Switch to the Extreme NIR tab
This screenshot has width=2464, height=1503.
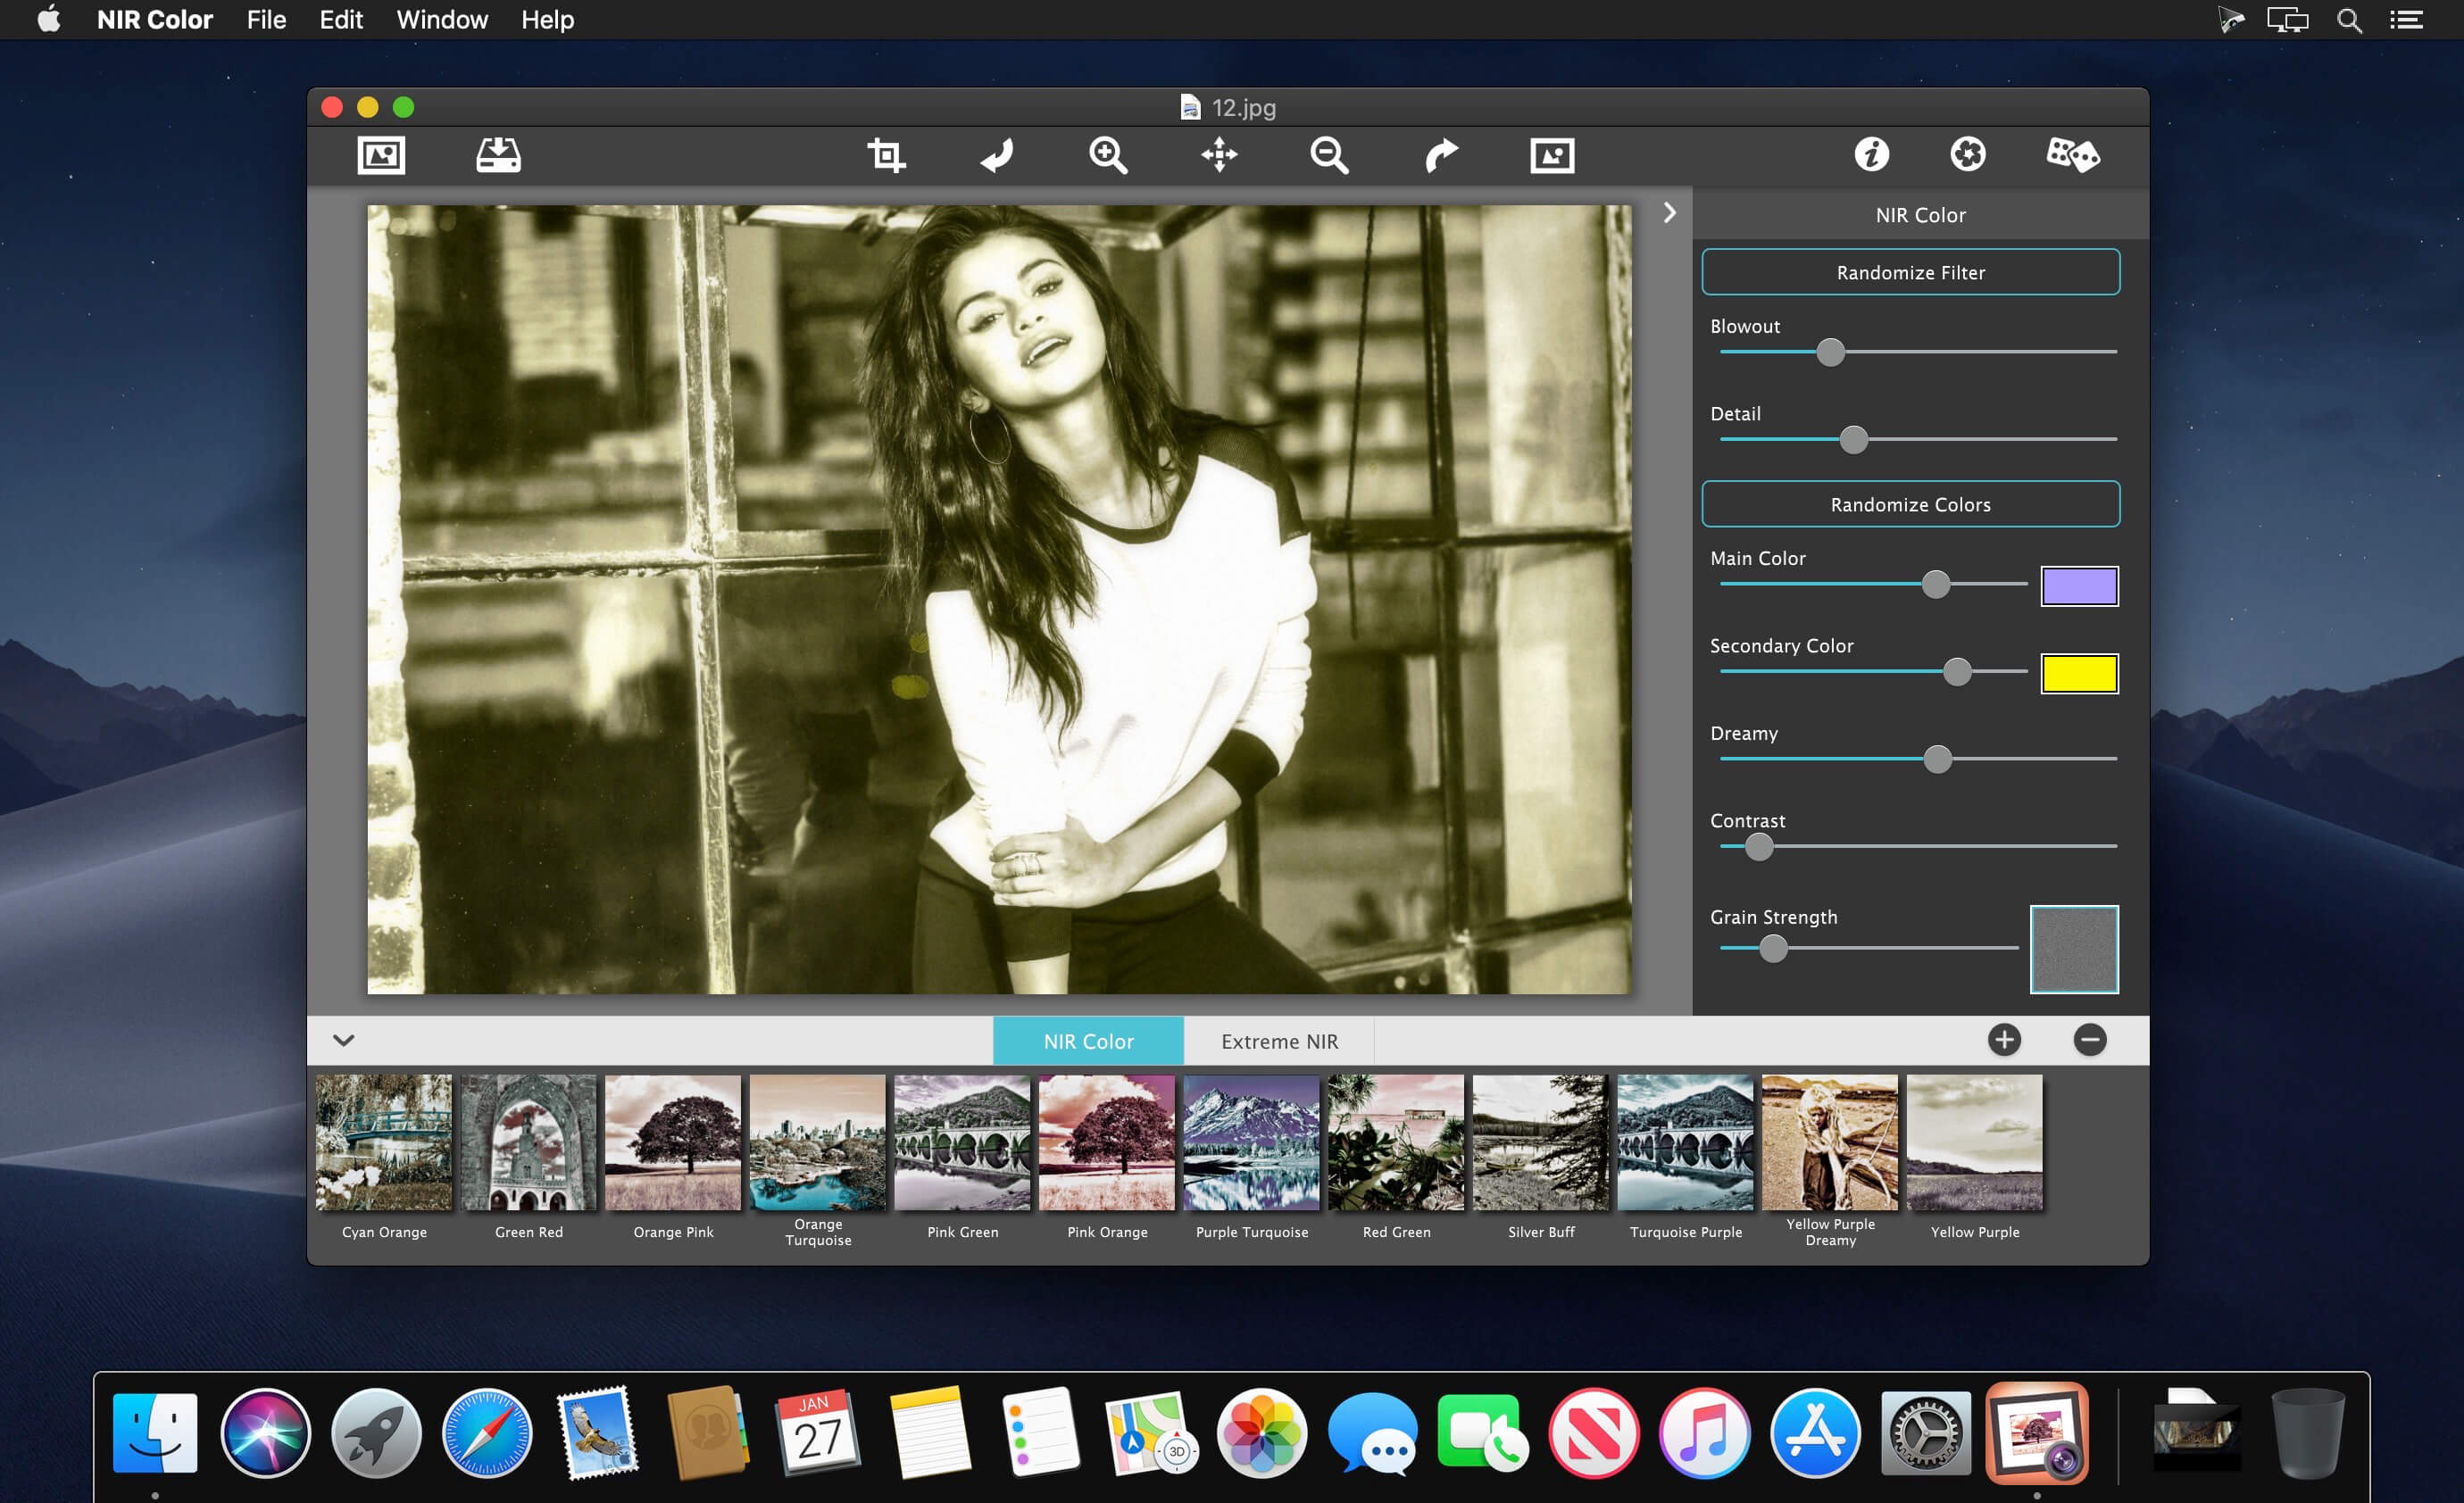pyautogui.click(x=1278, y=1041)
